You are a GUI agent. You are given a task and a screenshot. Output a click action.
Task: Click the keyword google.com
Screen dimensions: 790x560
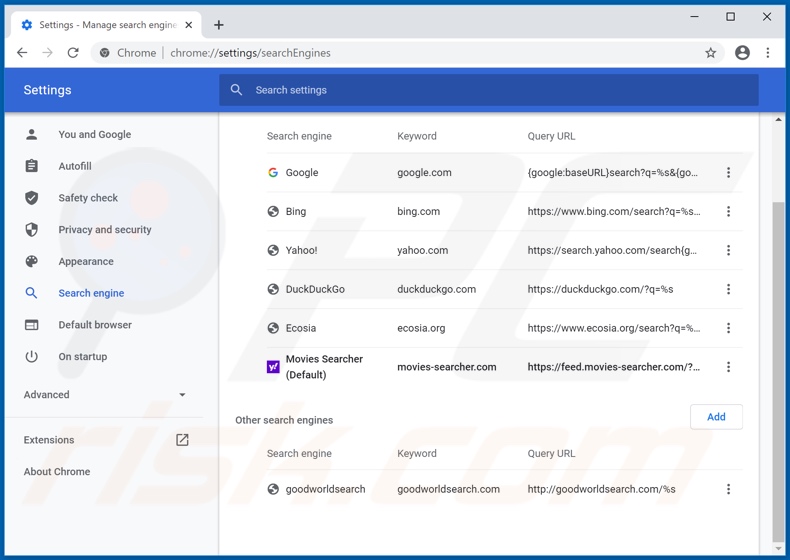[424, 172]
